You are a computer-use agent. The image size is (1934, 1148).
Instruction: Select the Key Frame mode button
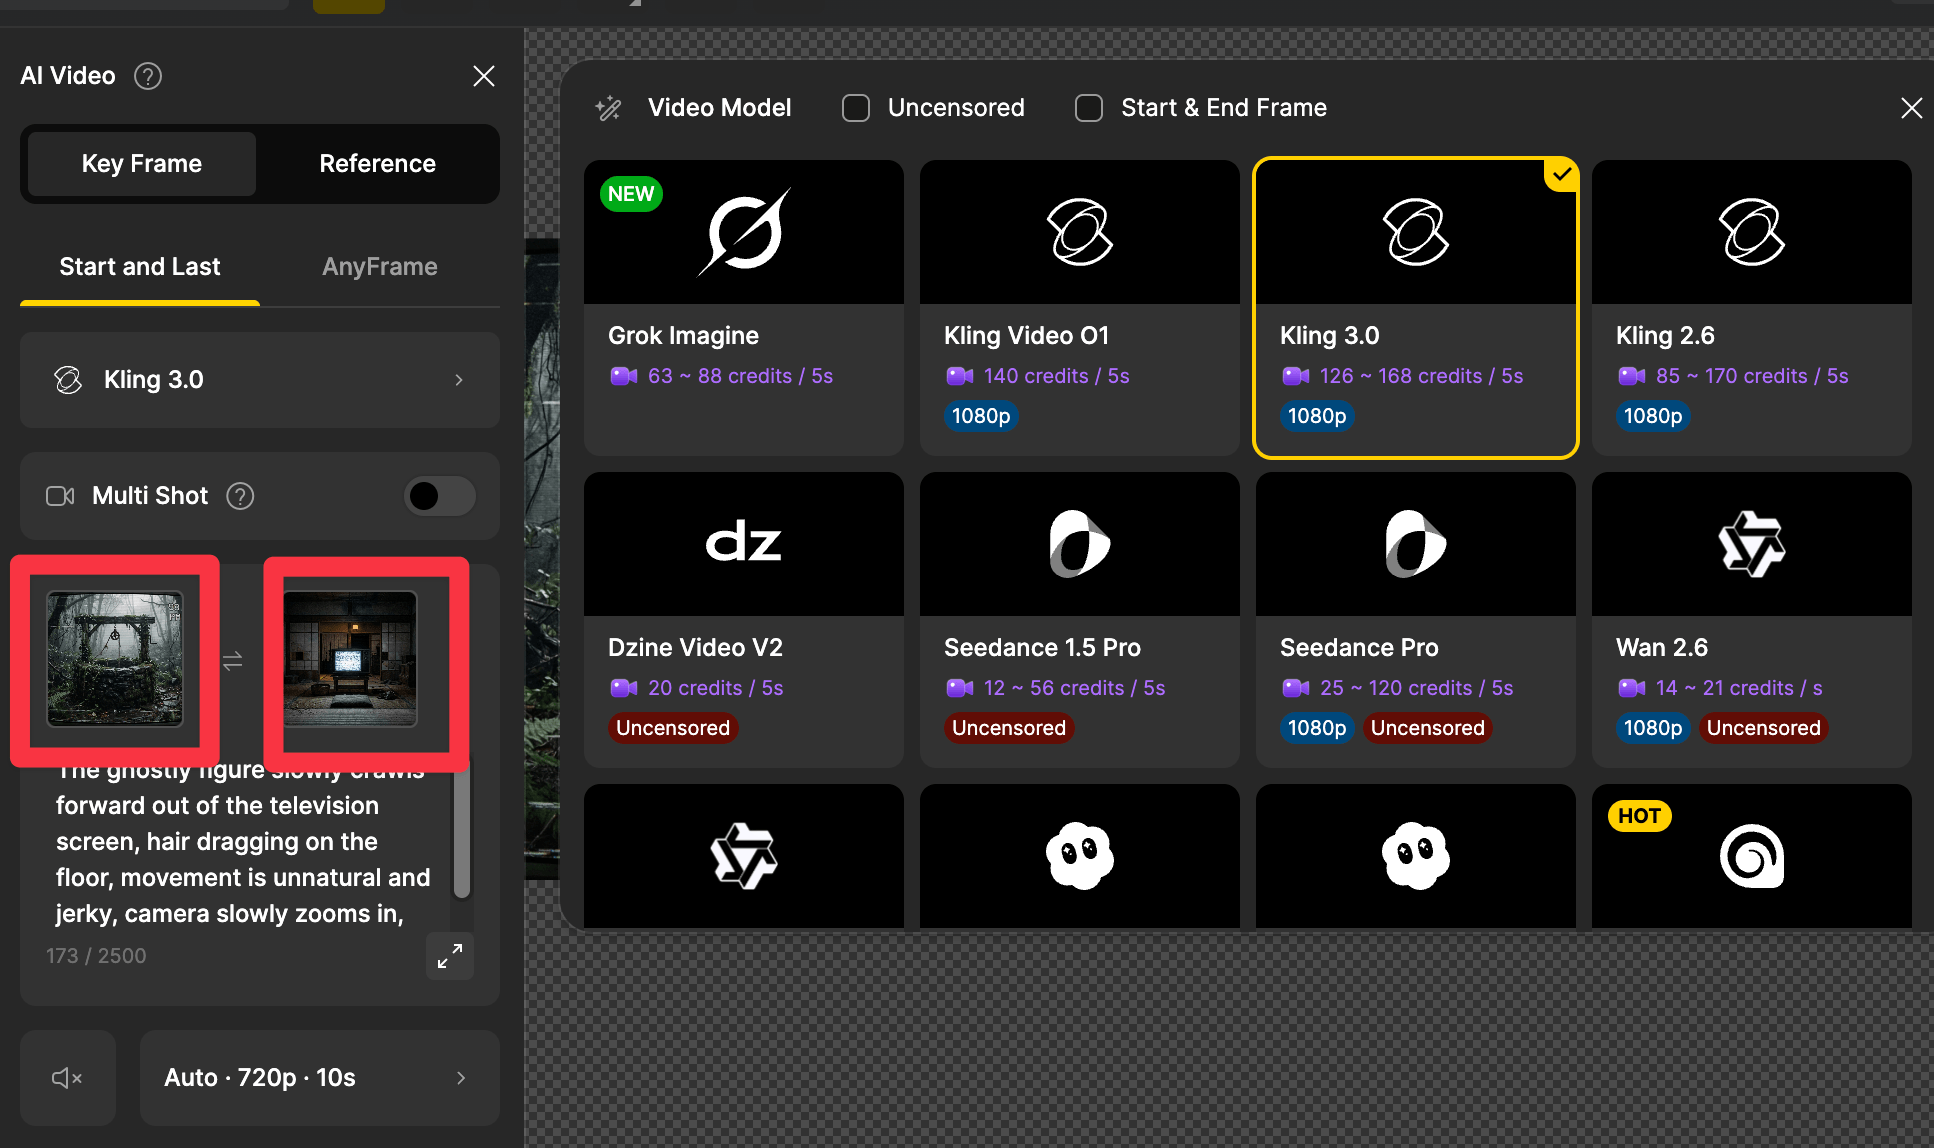[142, 164]
